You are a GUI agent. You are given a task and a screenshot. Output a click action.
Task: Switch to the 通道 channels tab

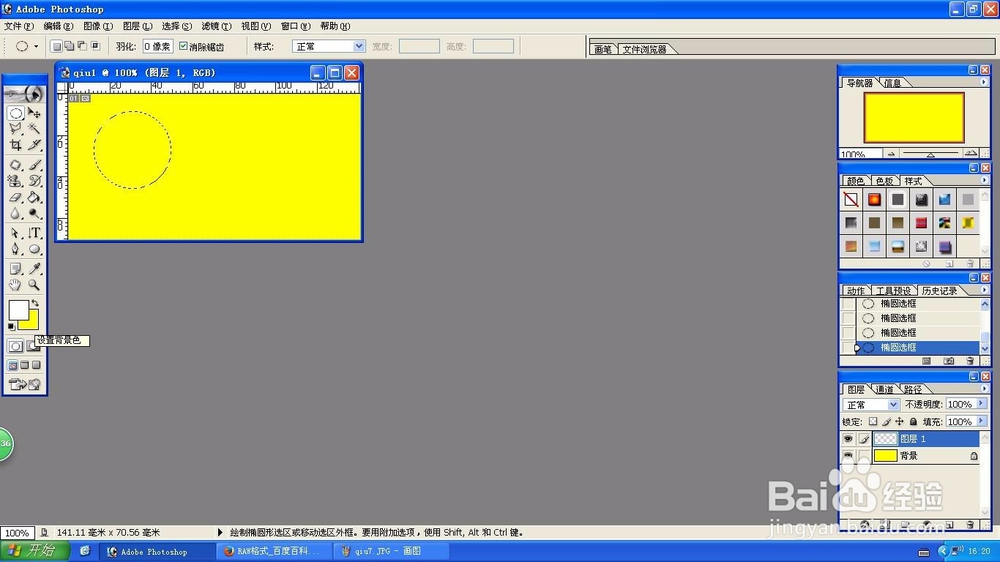(x=885, y=389)
